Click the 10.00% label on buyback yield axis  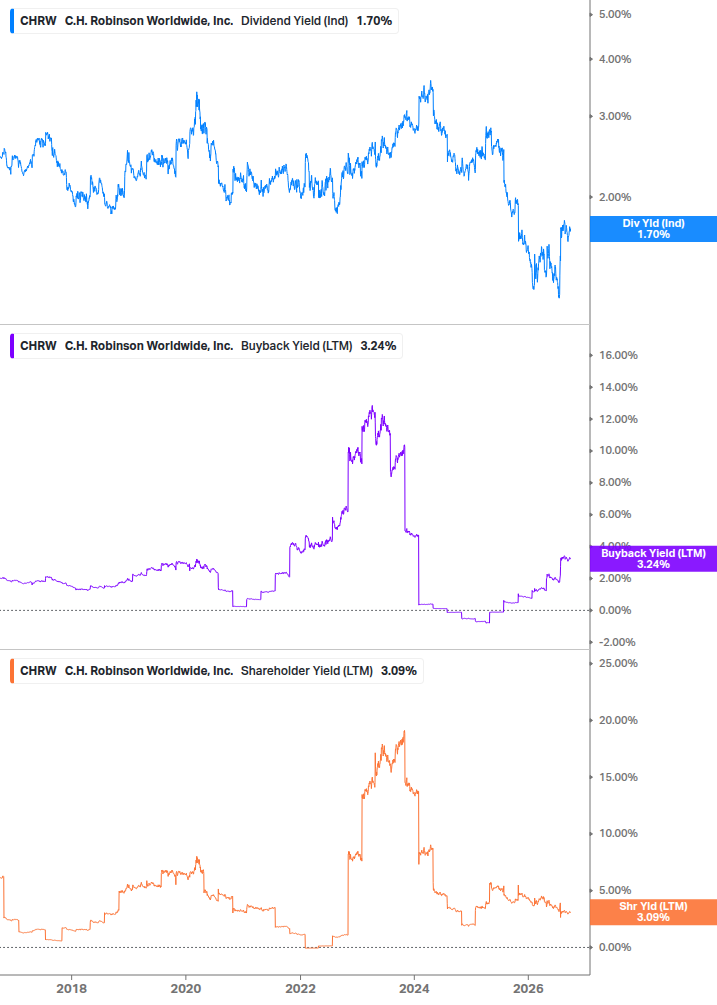click(x=618, y=451)
